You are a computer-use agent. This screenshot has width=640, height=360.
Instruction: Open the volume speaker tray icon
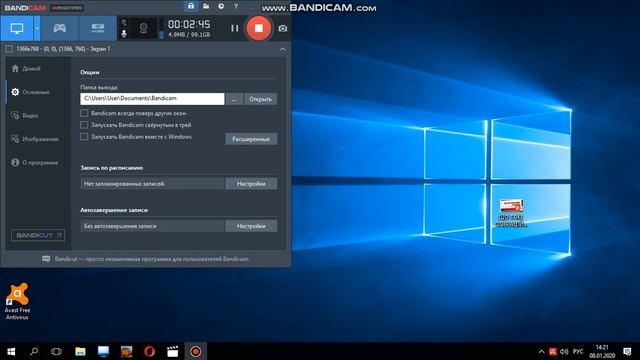(564, 351)
